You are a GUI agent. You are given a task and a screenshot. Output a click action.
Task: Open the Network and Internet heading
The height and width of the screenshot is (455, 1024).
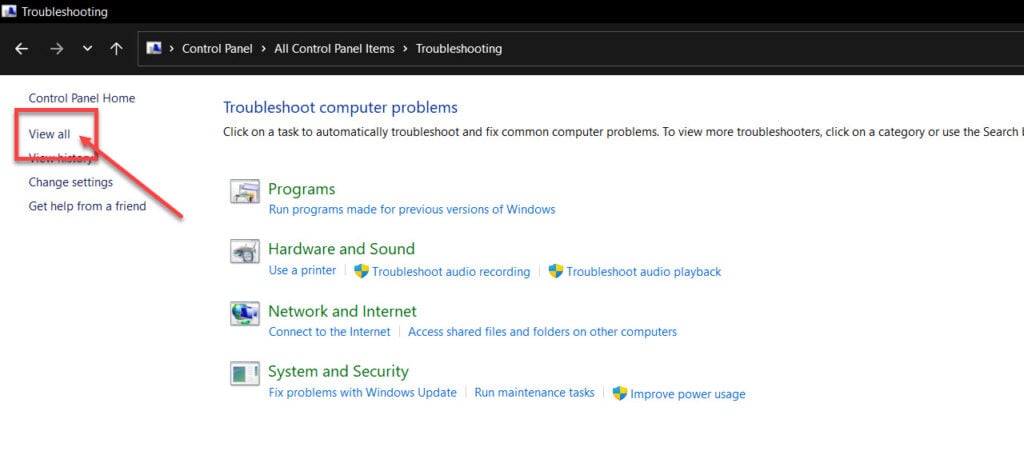click(x=342, y=311)
